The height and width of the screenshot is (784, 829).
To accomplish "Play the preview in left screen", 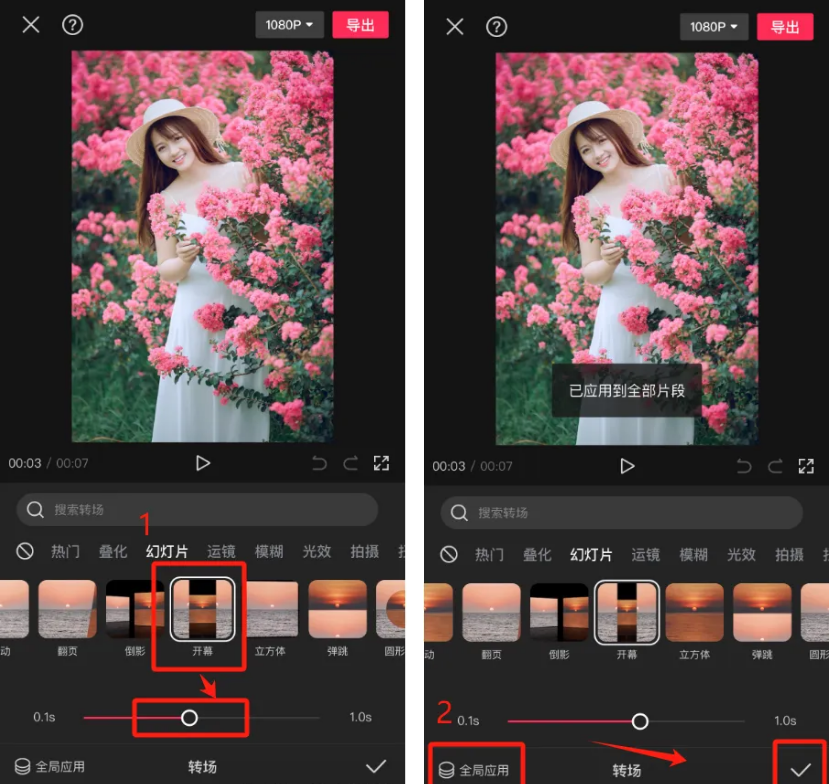I will click(203, 463).
